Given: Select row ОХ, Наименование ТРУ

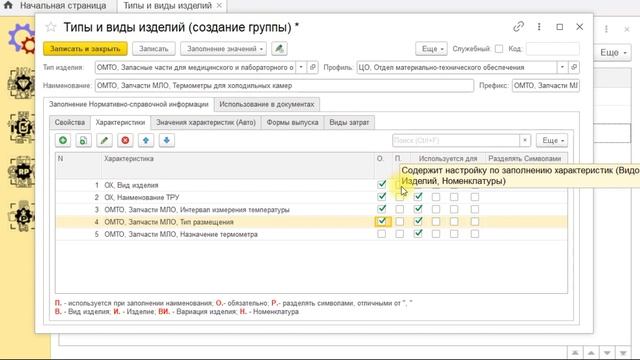Looking at the screenshot, I should [311, 197].
